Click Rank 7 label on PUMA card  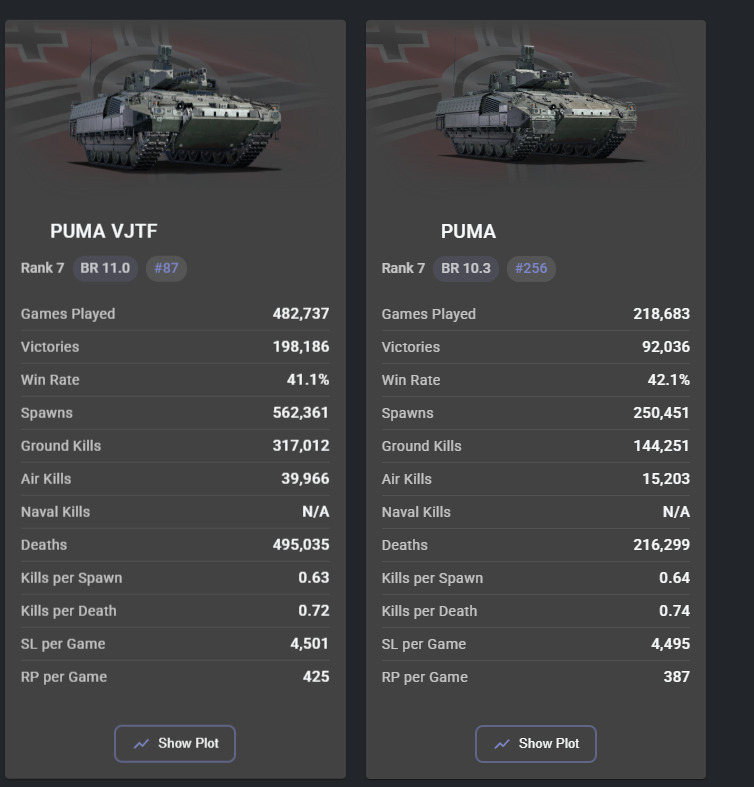[x=403, y=268]
